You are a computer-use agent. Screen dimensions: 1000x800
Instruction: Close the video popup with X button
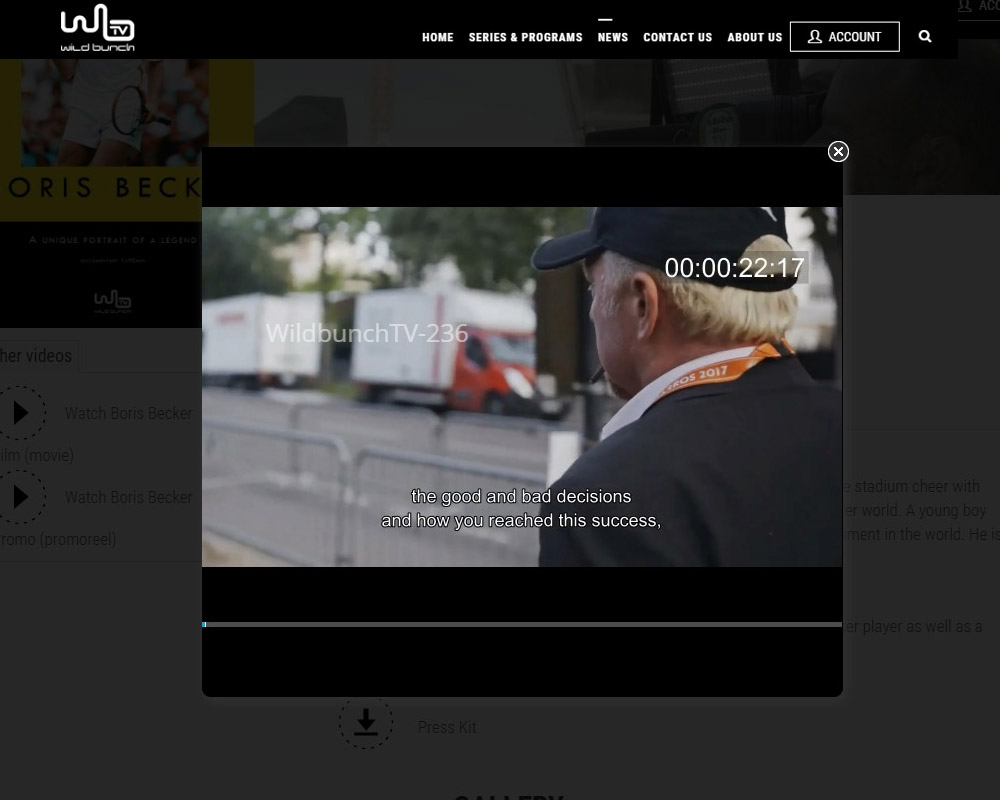pos(838,151)
